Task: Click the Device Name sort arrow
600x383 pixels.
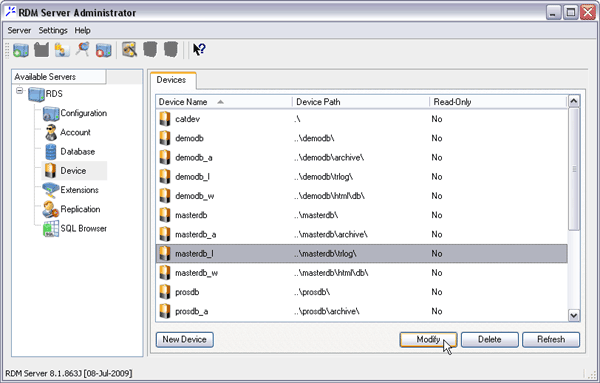Action: (220, 102)
